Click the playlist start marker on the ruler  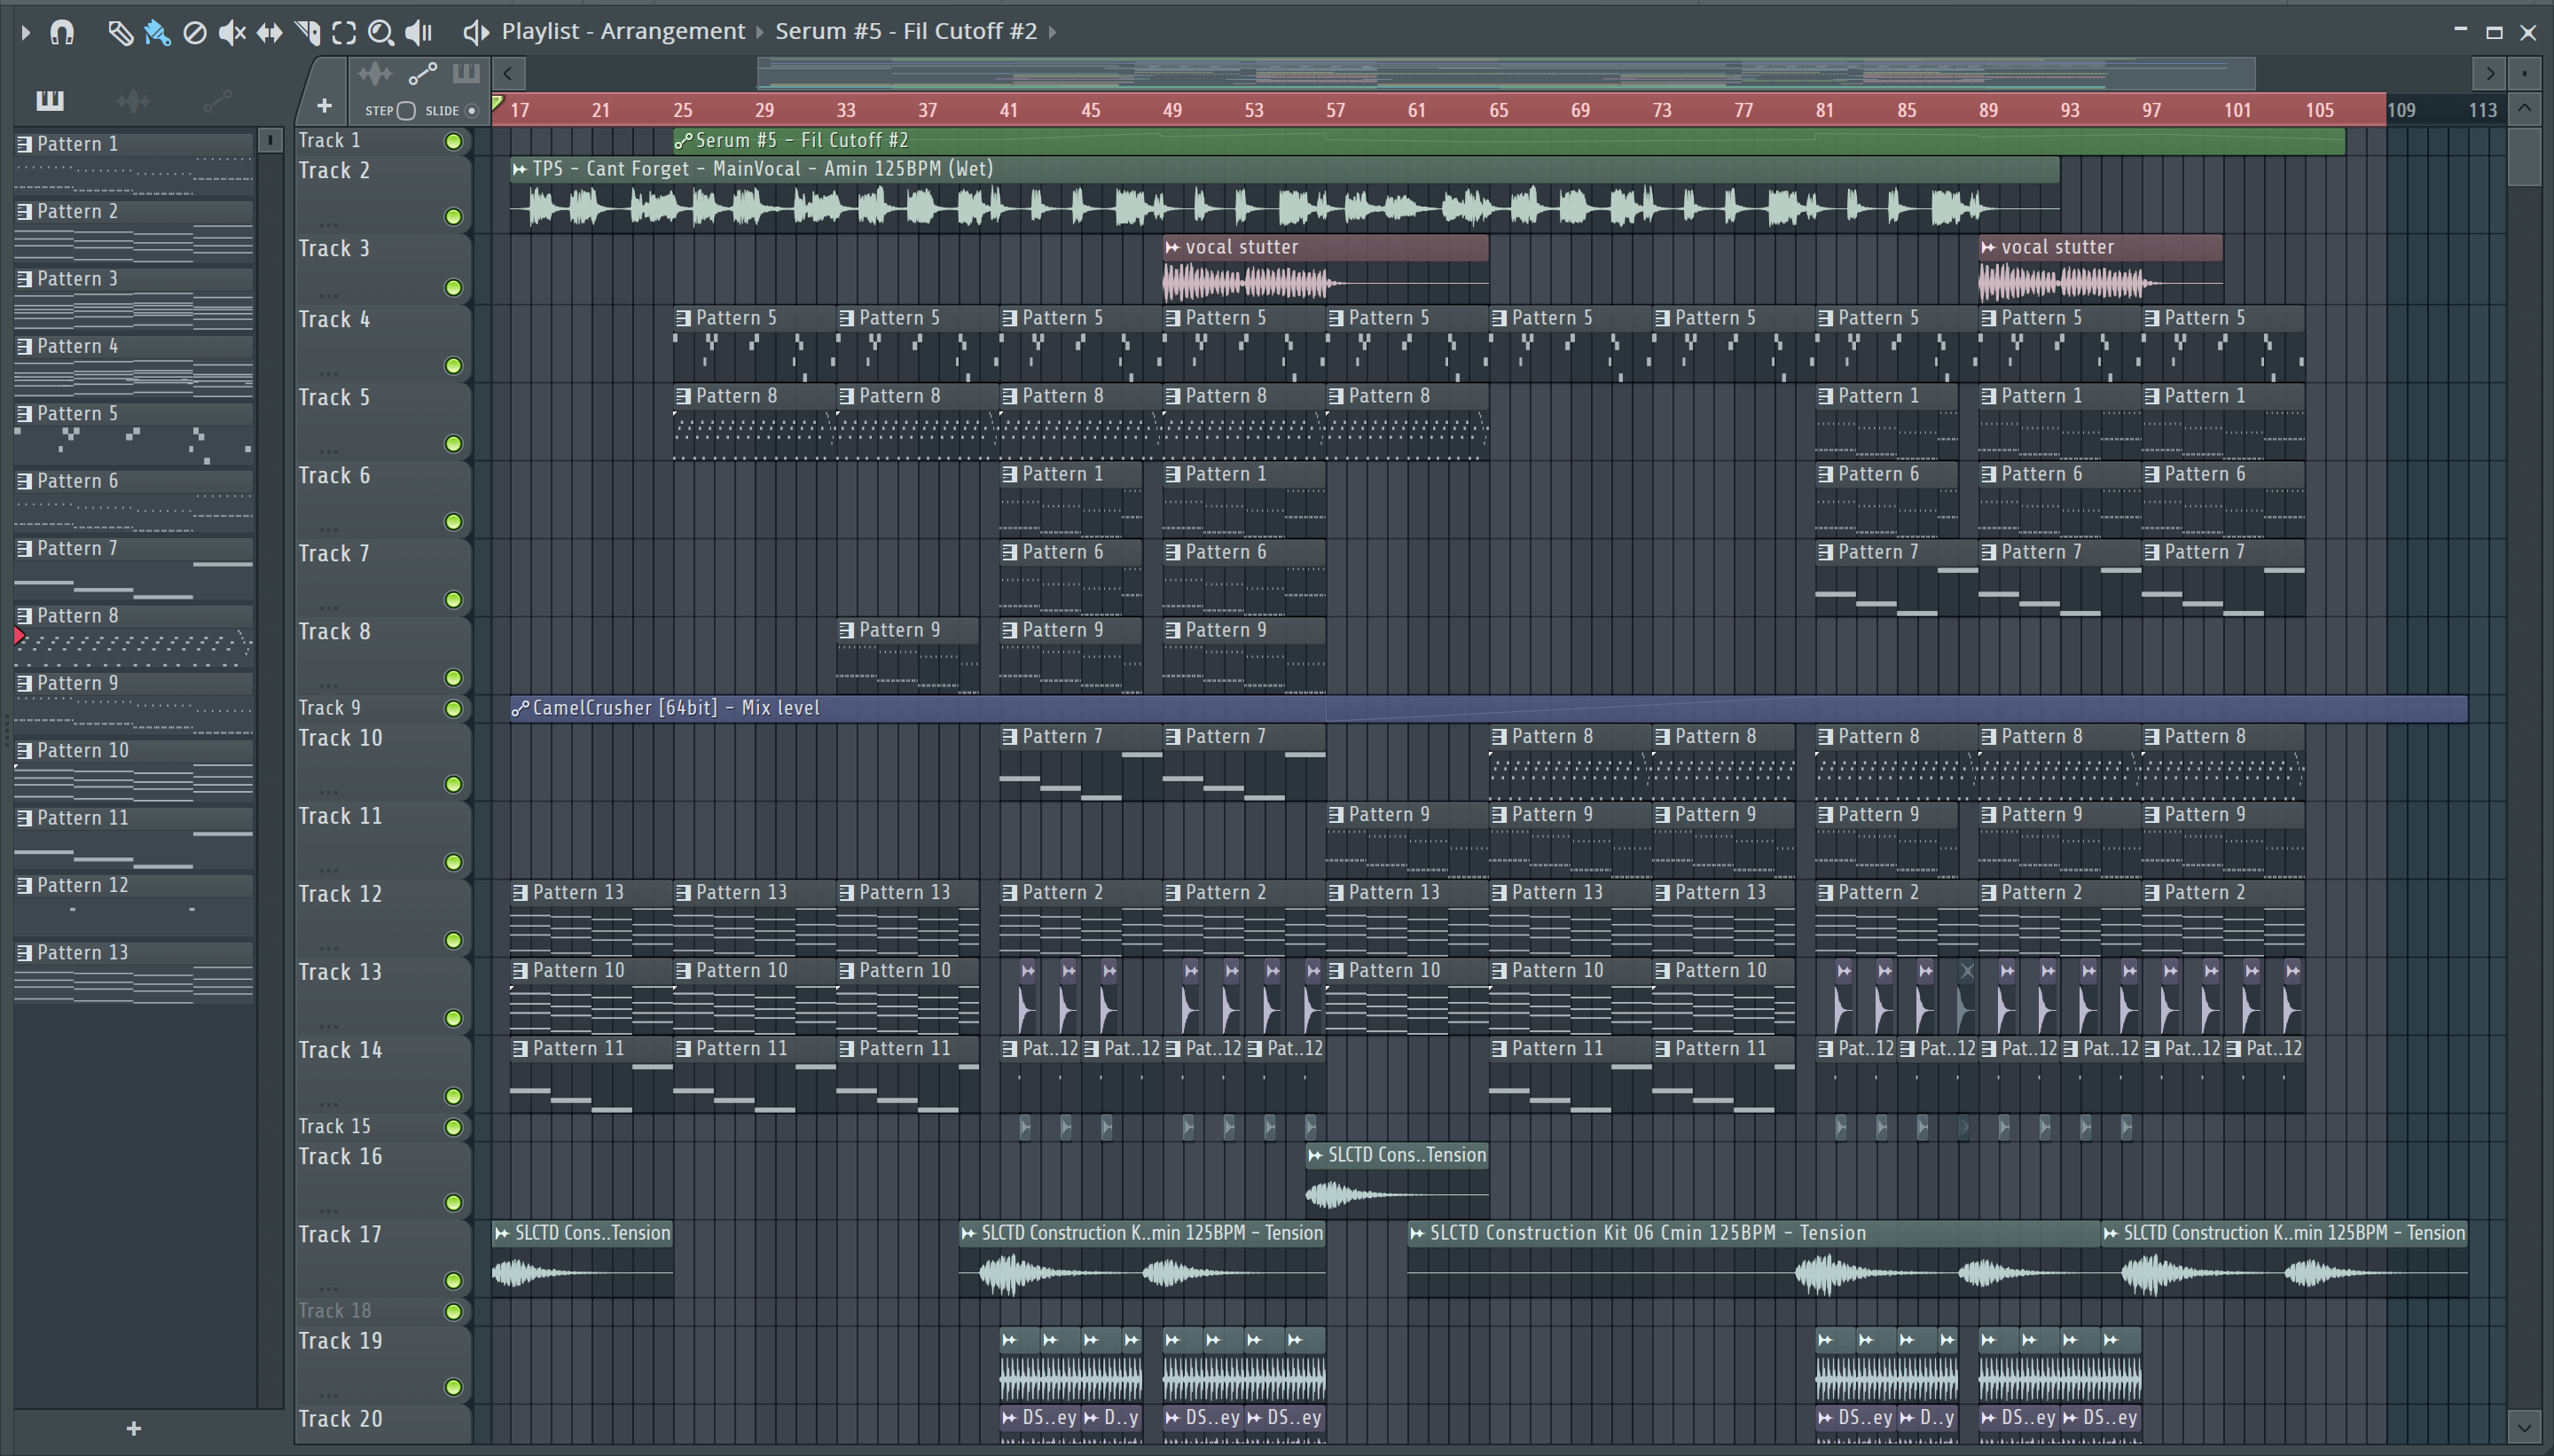[497, 102]
